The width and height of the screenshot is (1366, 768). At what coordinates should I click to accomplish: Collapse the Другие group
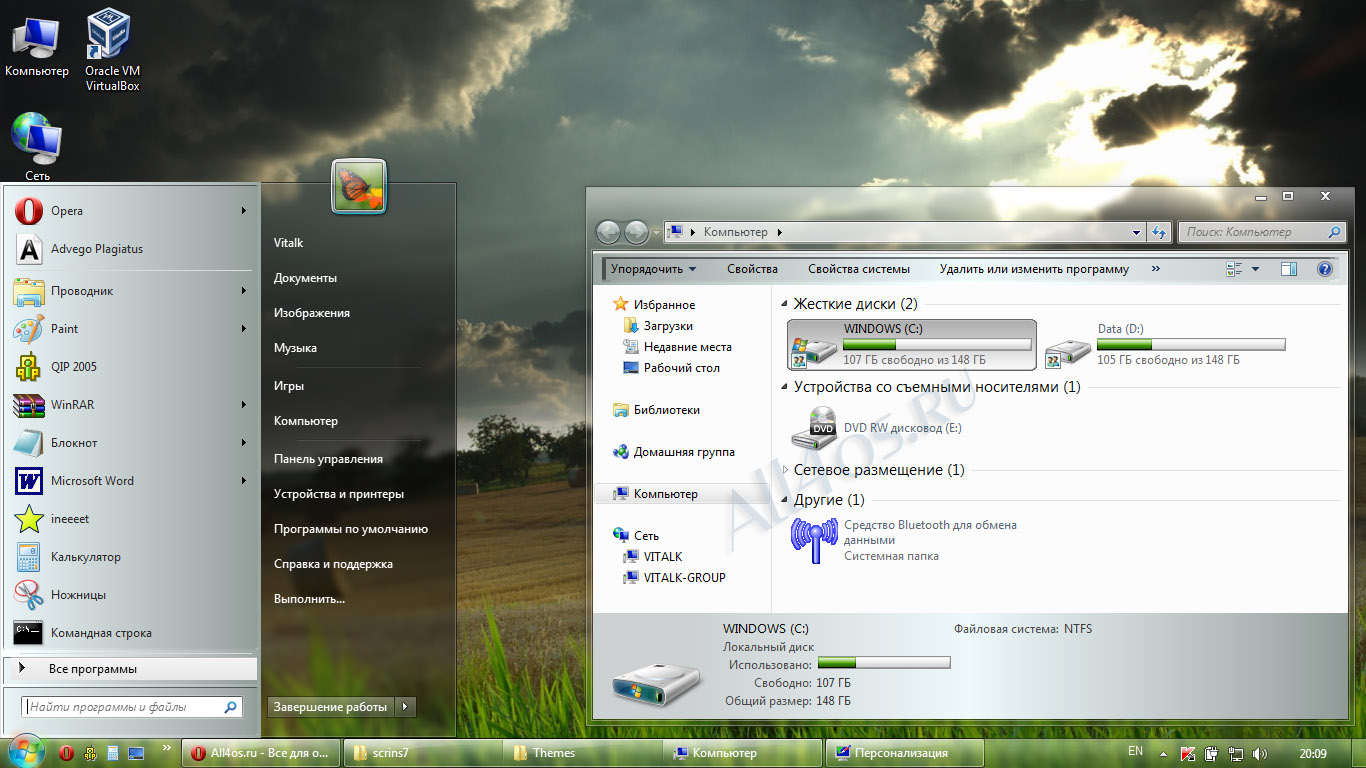(786, 500)
